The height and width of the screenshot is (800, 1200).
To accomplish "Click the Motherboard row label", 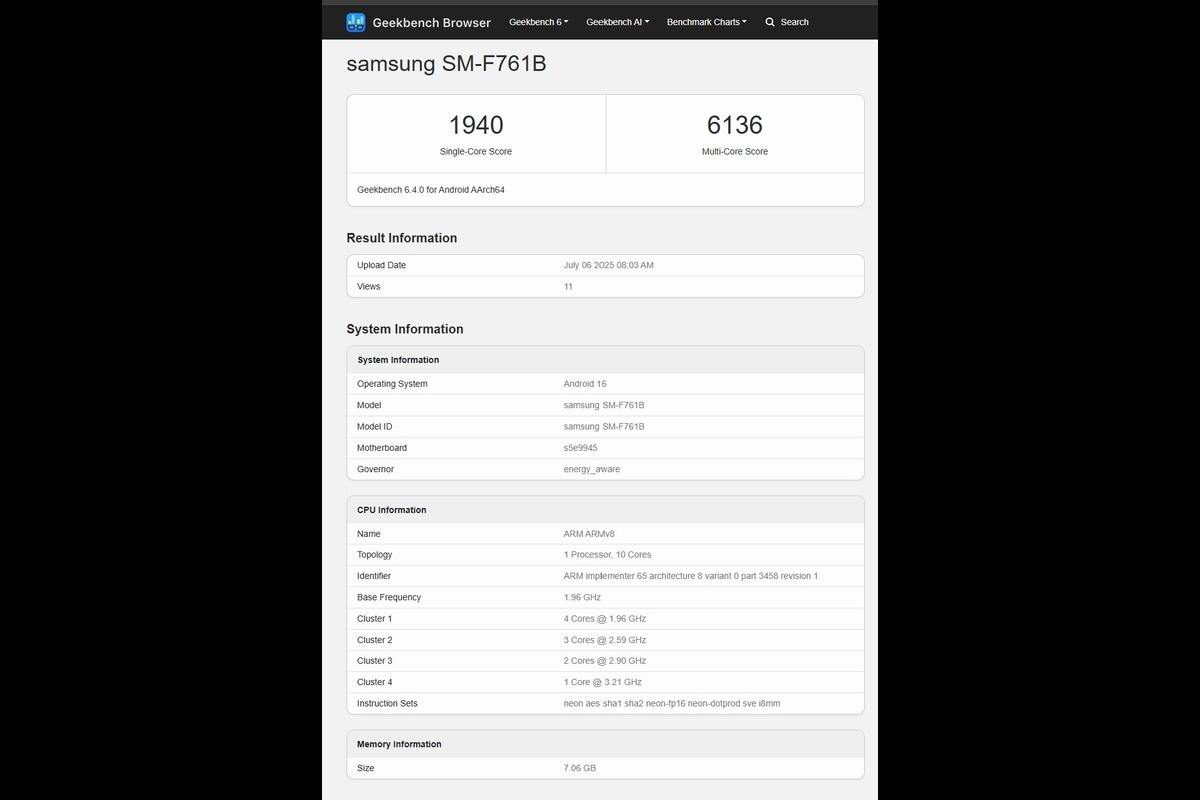I will click(x=382, y=448).
